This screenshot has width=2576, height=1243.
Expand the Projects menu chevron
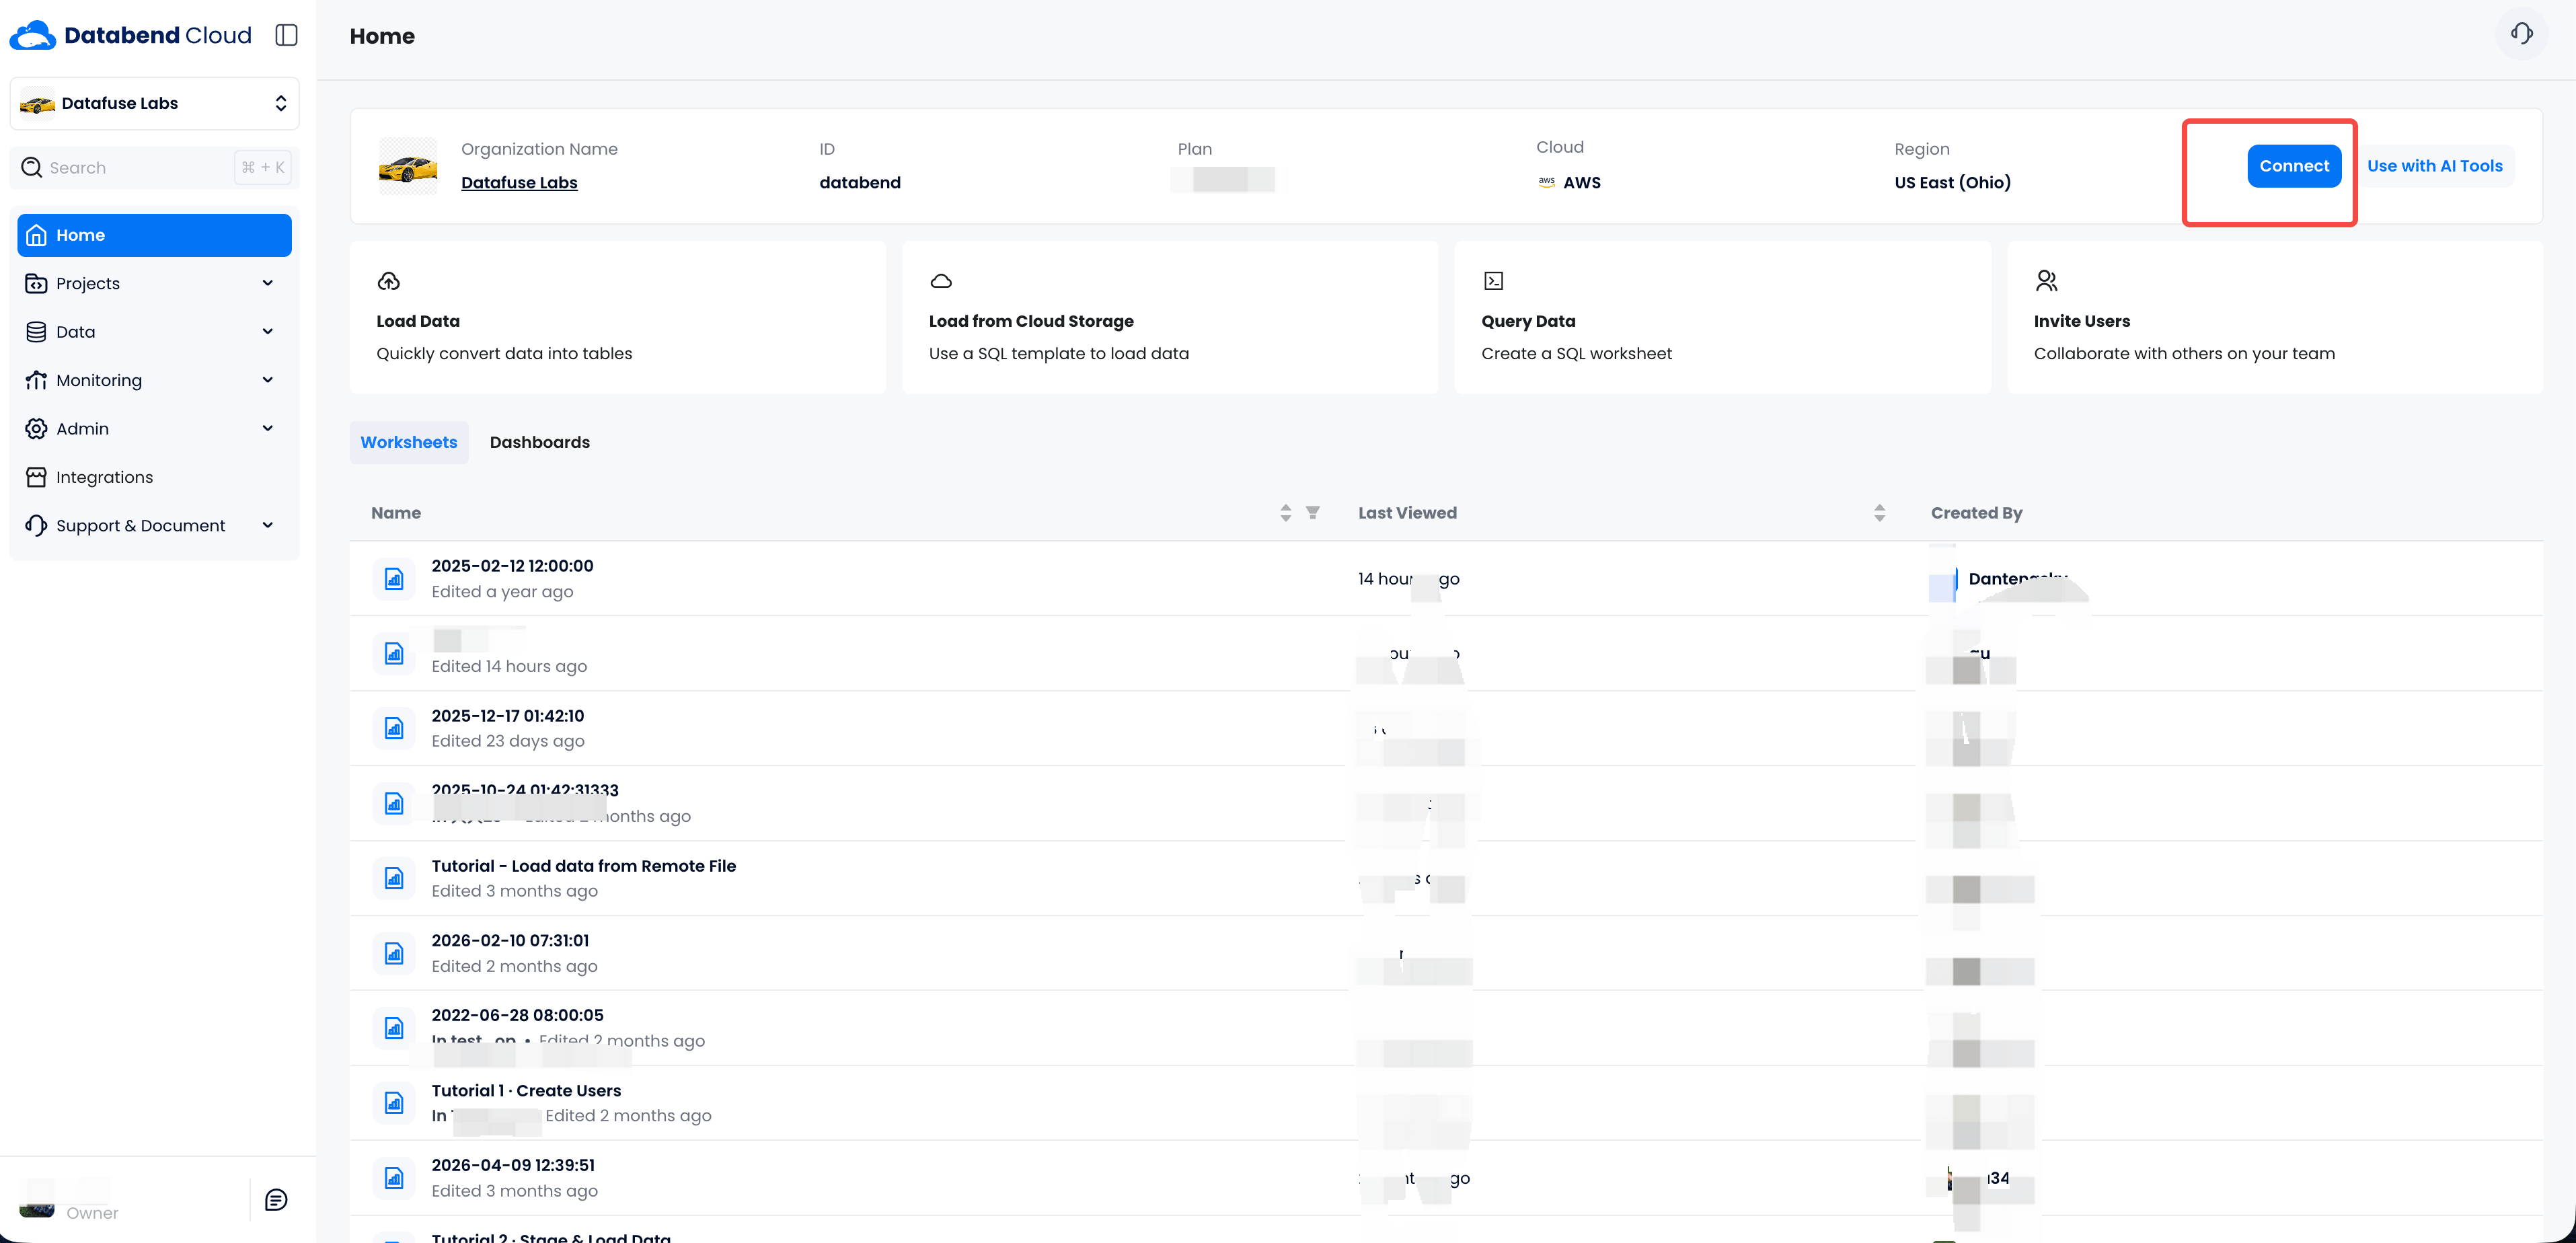point(268,283)
